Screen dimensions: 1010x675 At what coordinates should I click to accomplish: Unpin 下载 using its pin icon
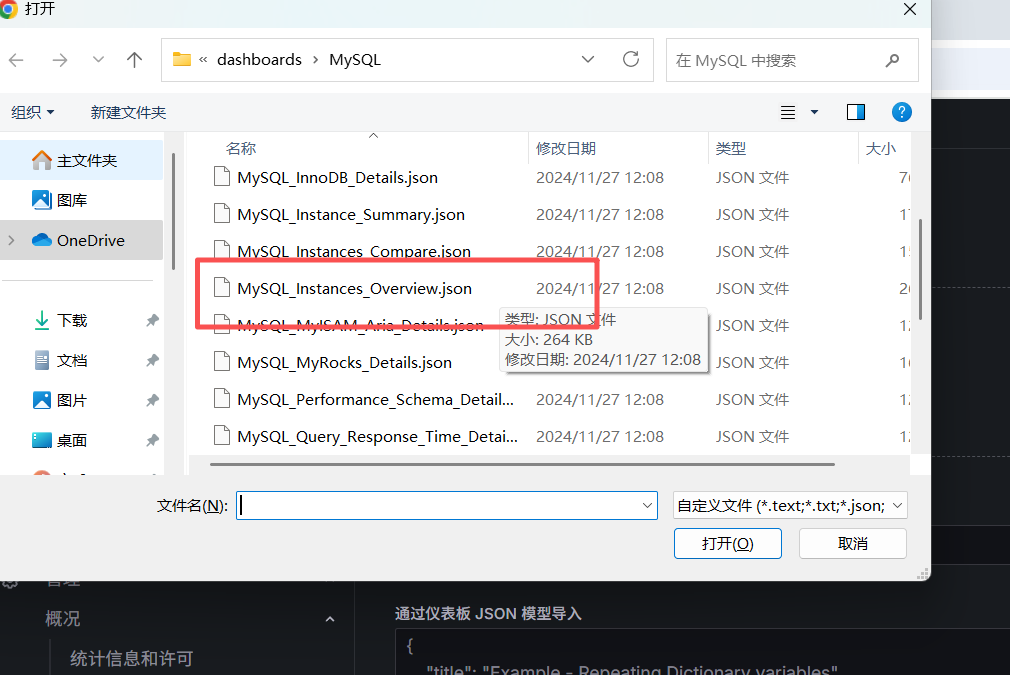point(152,320)
